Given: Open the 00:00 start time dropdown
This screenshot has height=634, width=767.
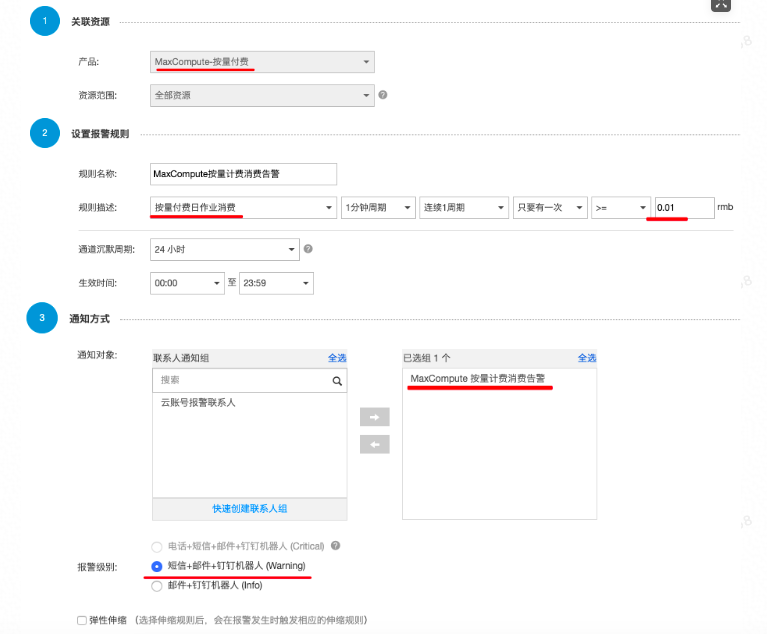Looking at the screenshot, I should coord(187,283).
